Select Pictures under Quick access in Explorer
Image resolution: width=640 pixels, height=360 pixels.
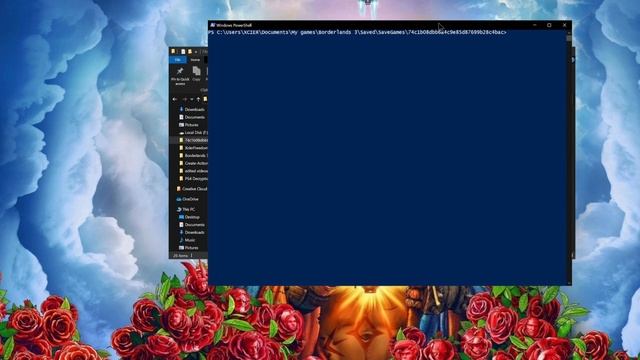point(189,125)
